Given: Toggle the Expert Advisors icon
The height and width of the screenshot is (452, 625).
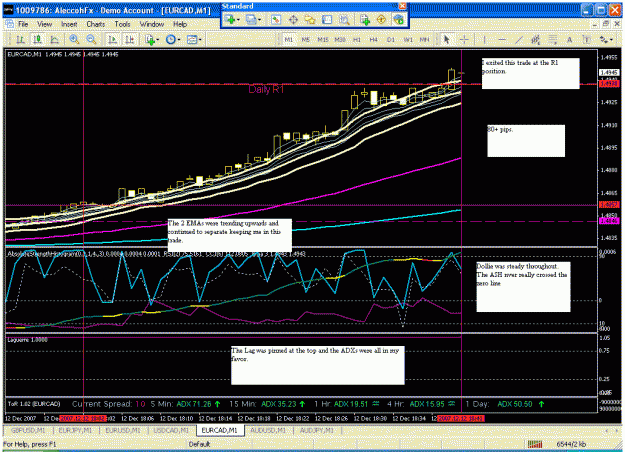Looking at the screenshot, I should coord(398,20).
